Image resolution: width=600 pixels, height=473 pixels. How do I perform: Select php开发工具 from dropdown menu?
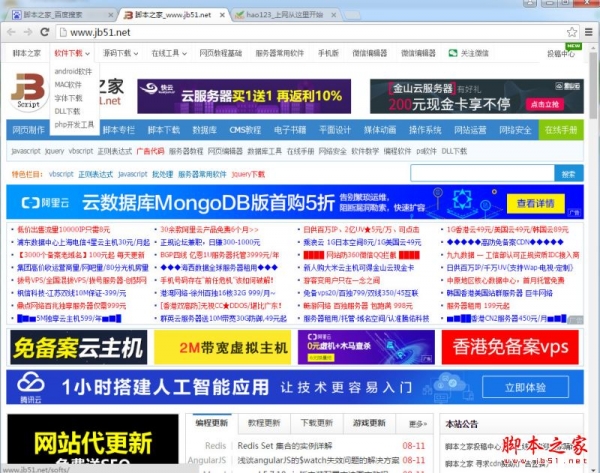click(x=74, y=124)
